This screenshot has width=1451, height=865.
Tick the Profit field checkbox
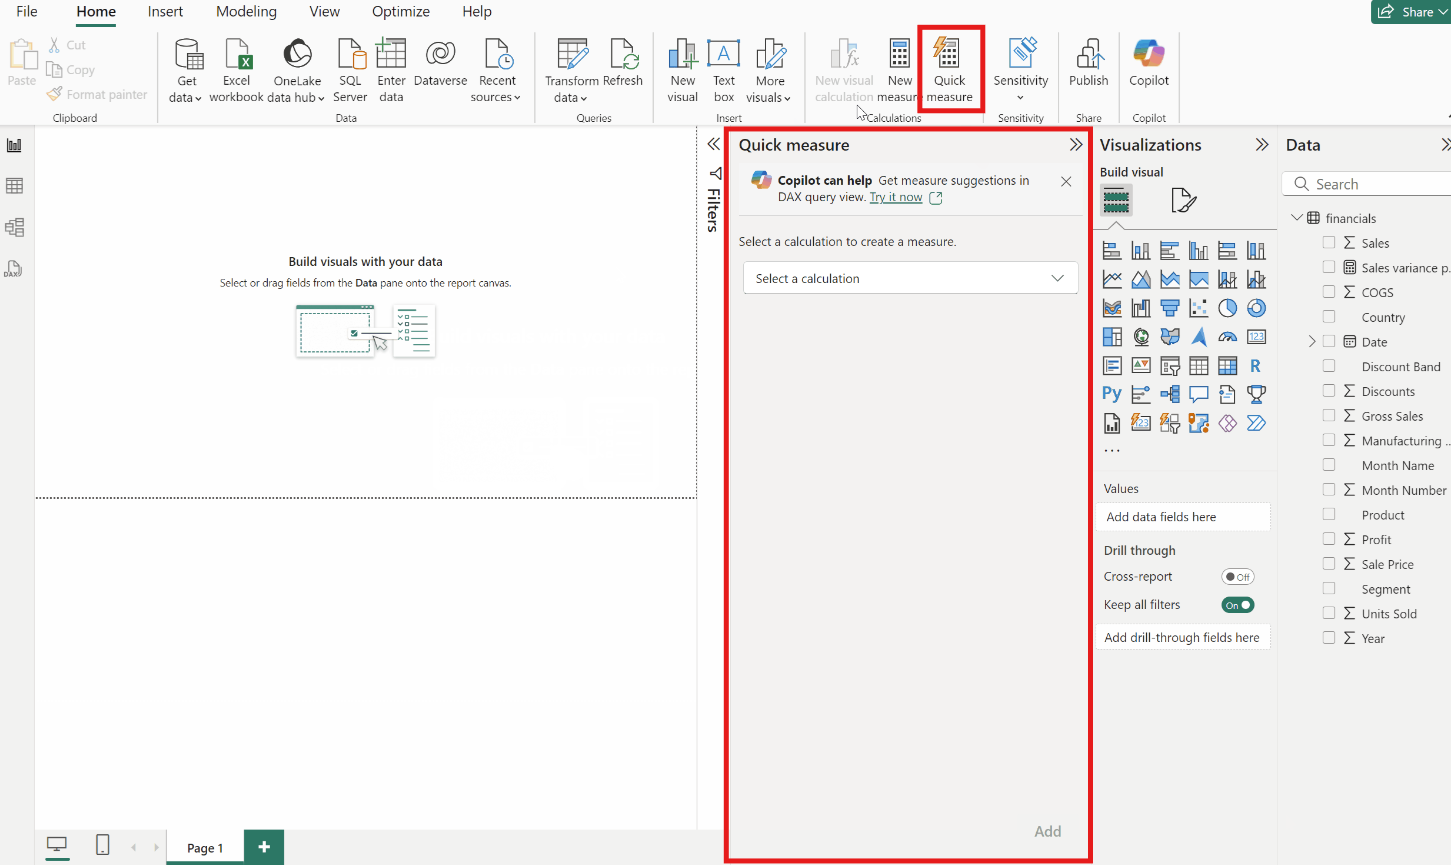click(x=1329, y=540)
